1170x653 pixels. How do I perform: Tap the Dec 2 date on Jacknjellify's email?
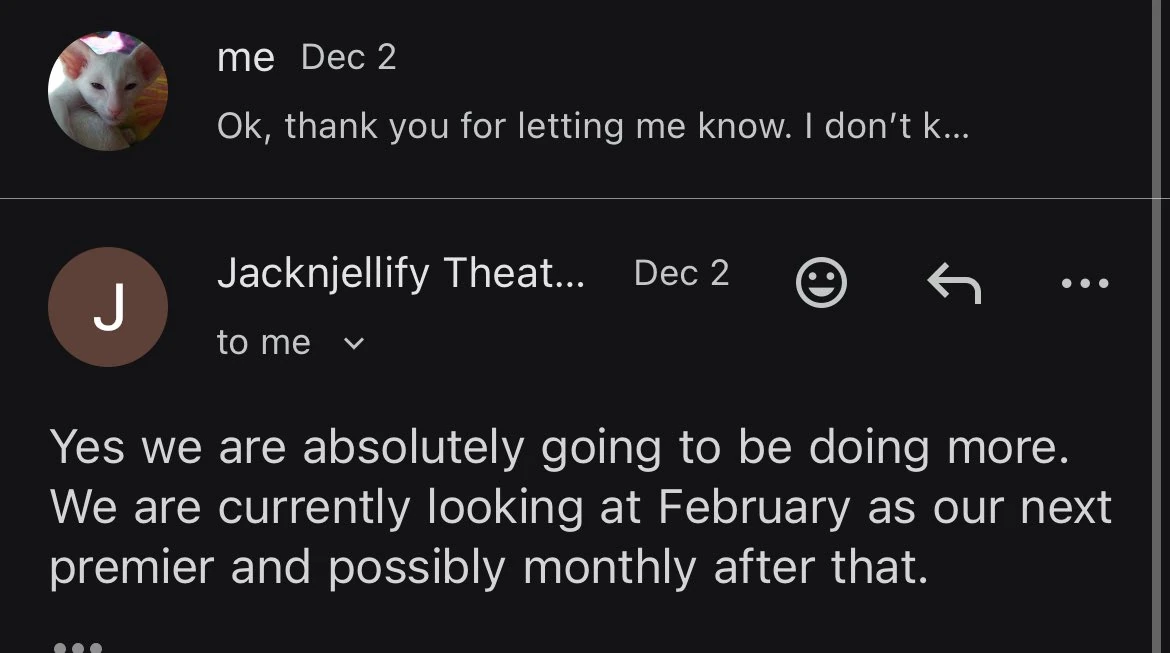(x=681, y=273)
